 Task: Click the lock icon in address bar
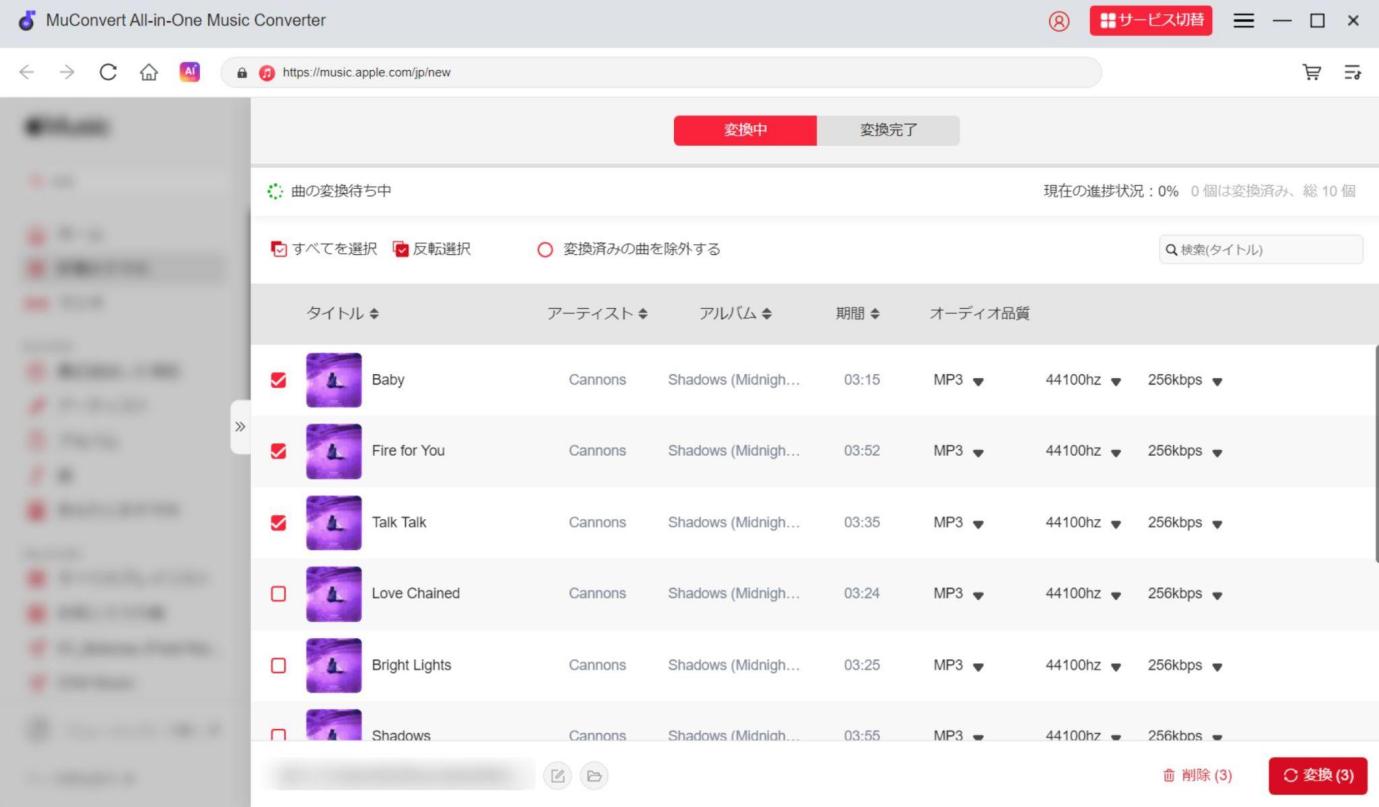(x=241, y=73)
